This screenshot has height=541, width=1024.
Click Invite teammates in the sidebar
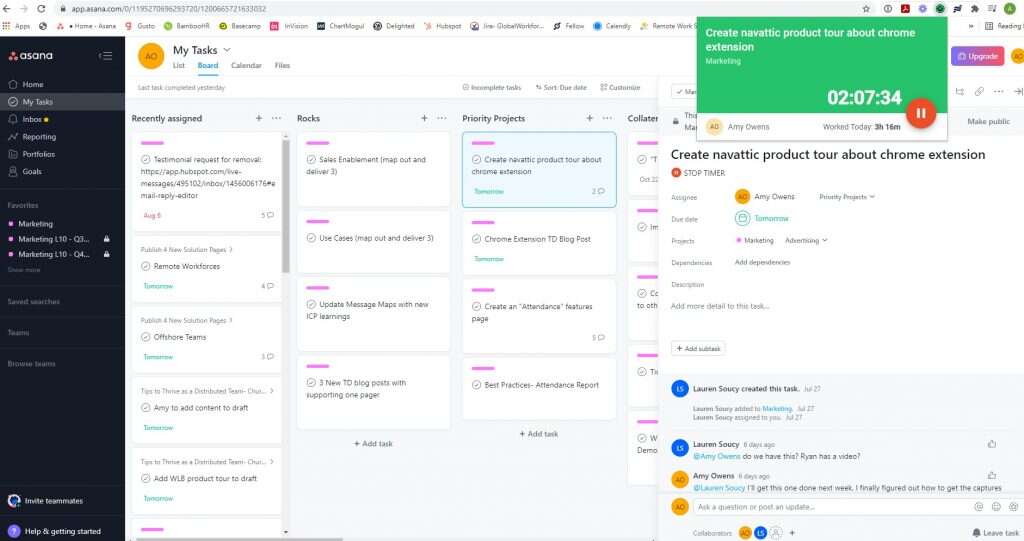(x=54, y=501)
